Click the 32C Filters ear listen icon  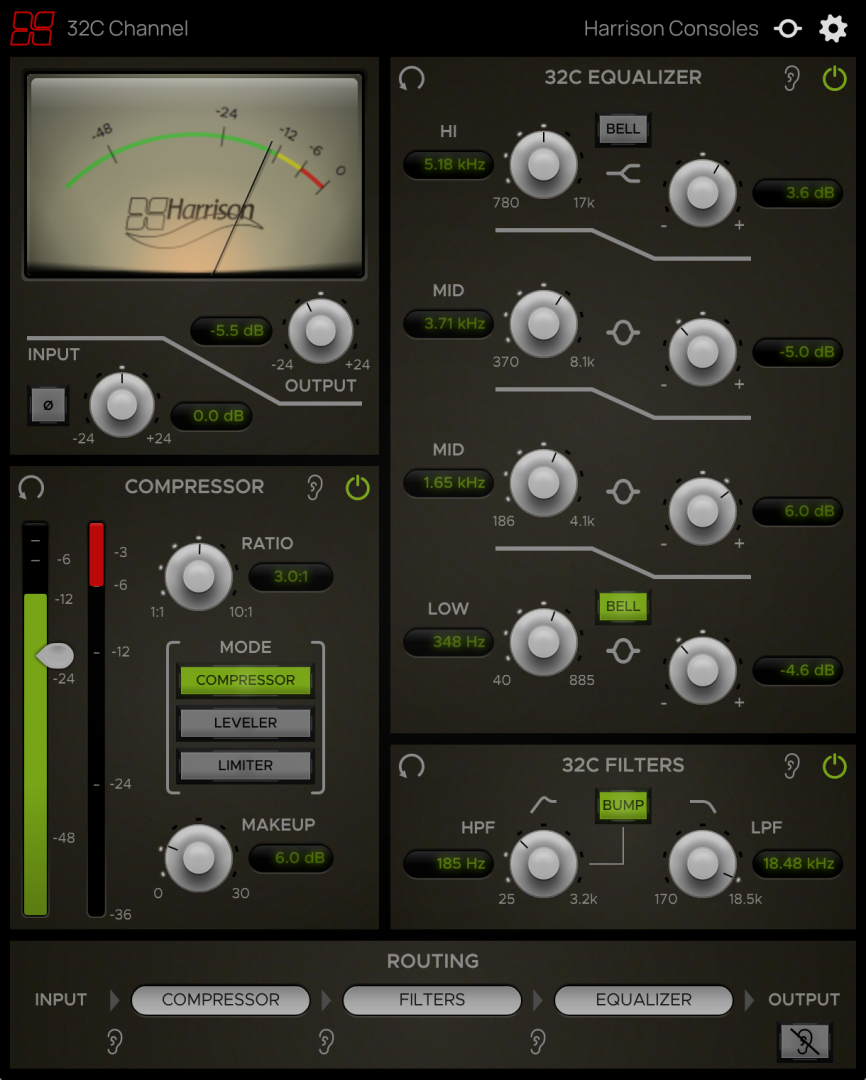pyautogui.click(x=792, y=766)
